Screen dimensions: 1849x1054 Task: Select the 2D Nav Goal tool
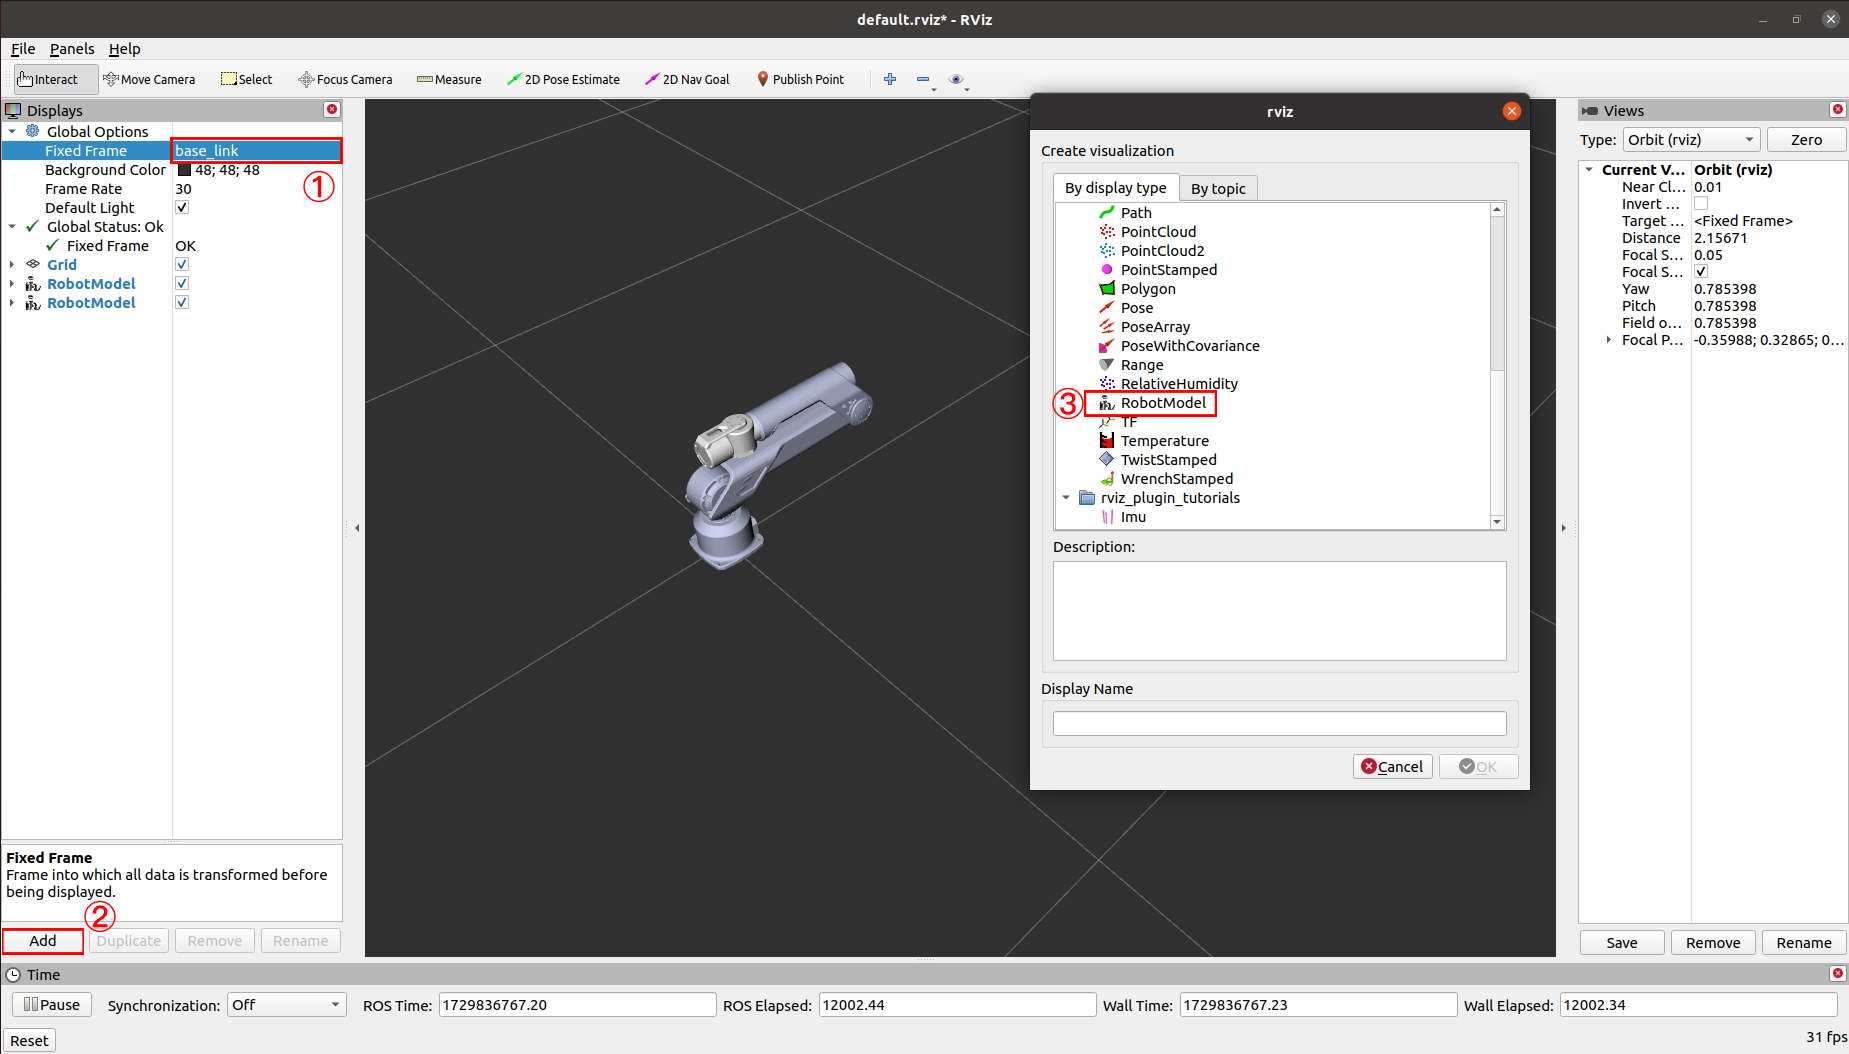coord(687,80)
